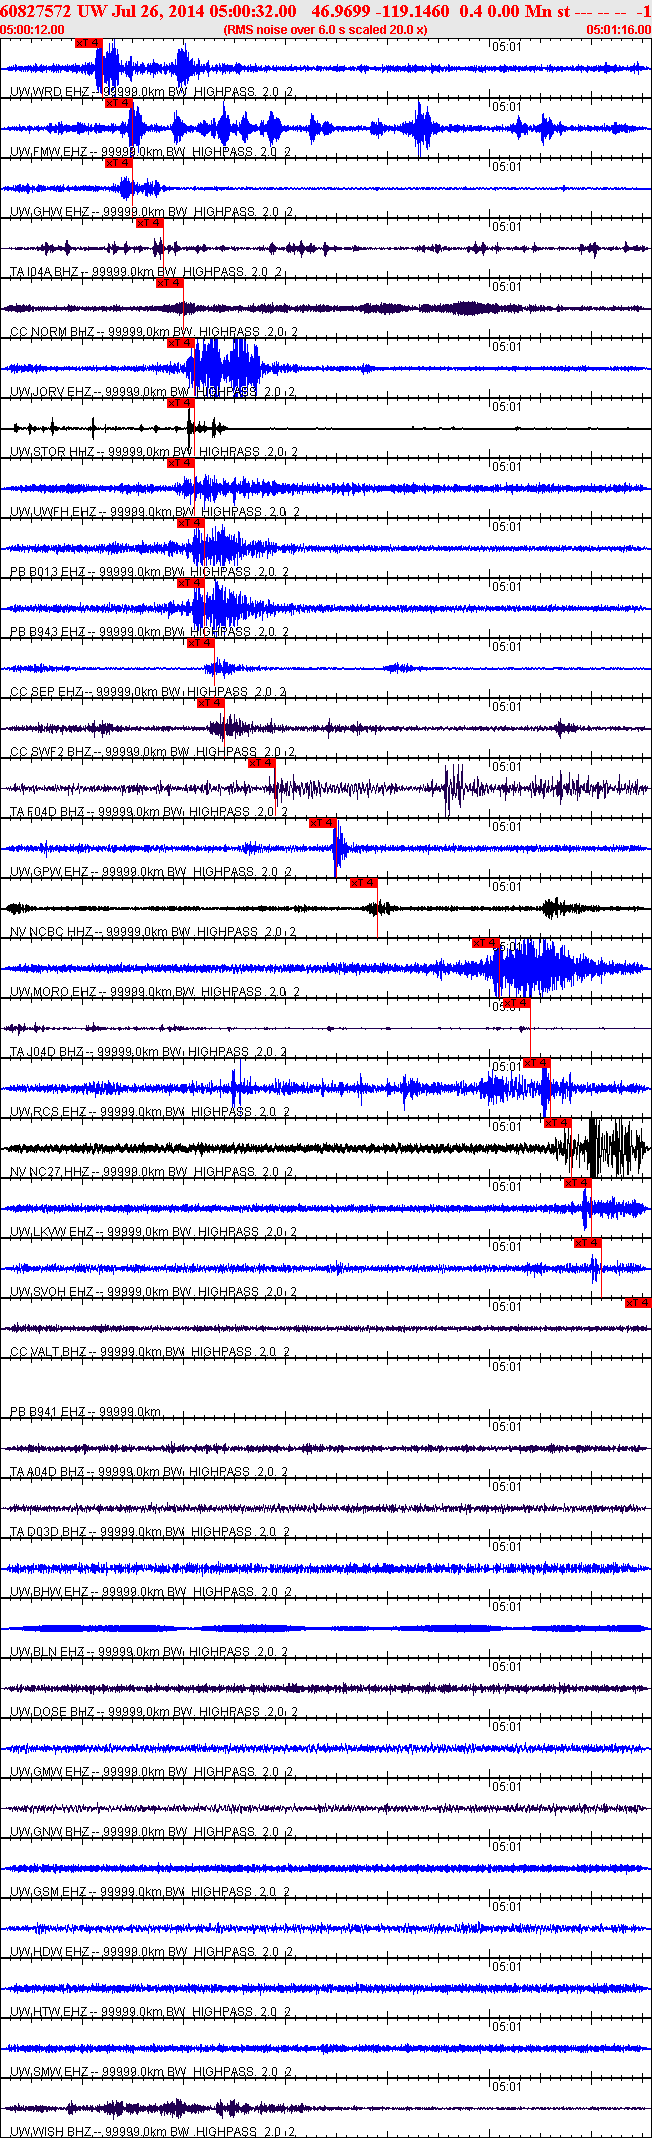The width and height of the screenshot is (652, 2138).
Task: Click the red pick marker on PB B013 trace
Action: click(x=191, y=523)
